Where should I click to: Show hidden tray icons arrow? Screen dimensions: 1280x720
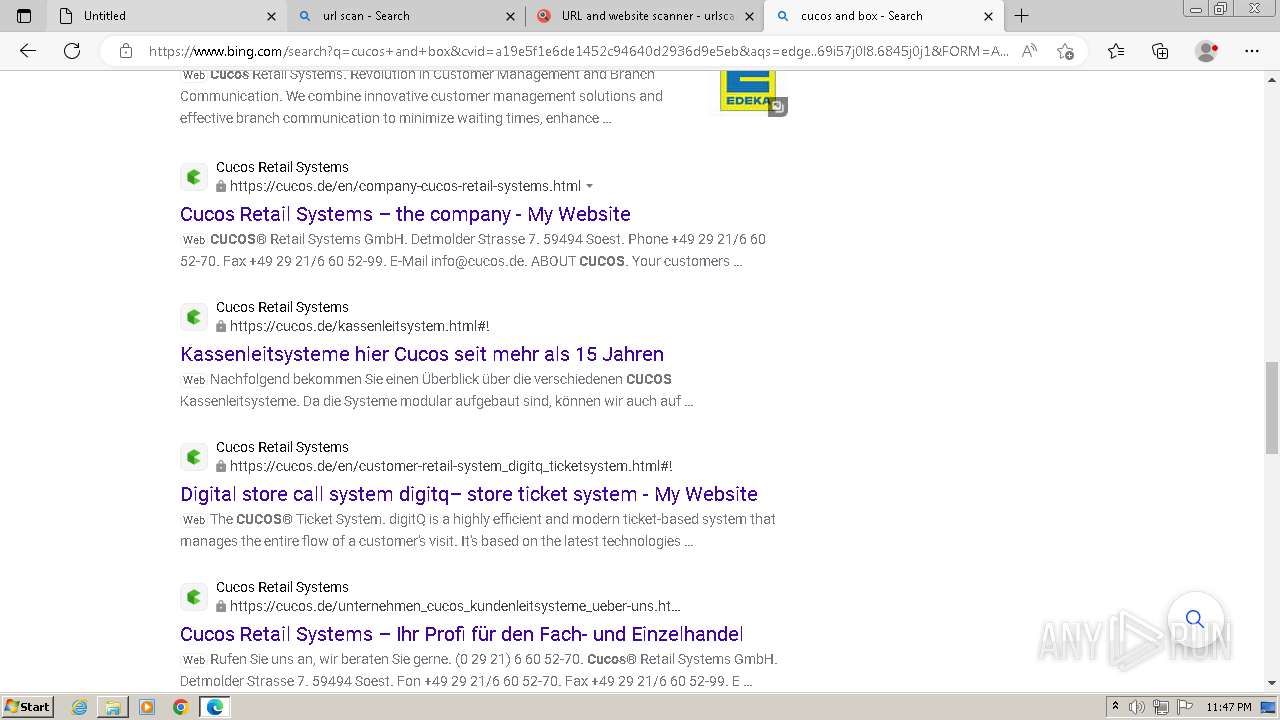[1115, 707]
